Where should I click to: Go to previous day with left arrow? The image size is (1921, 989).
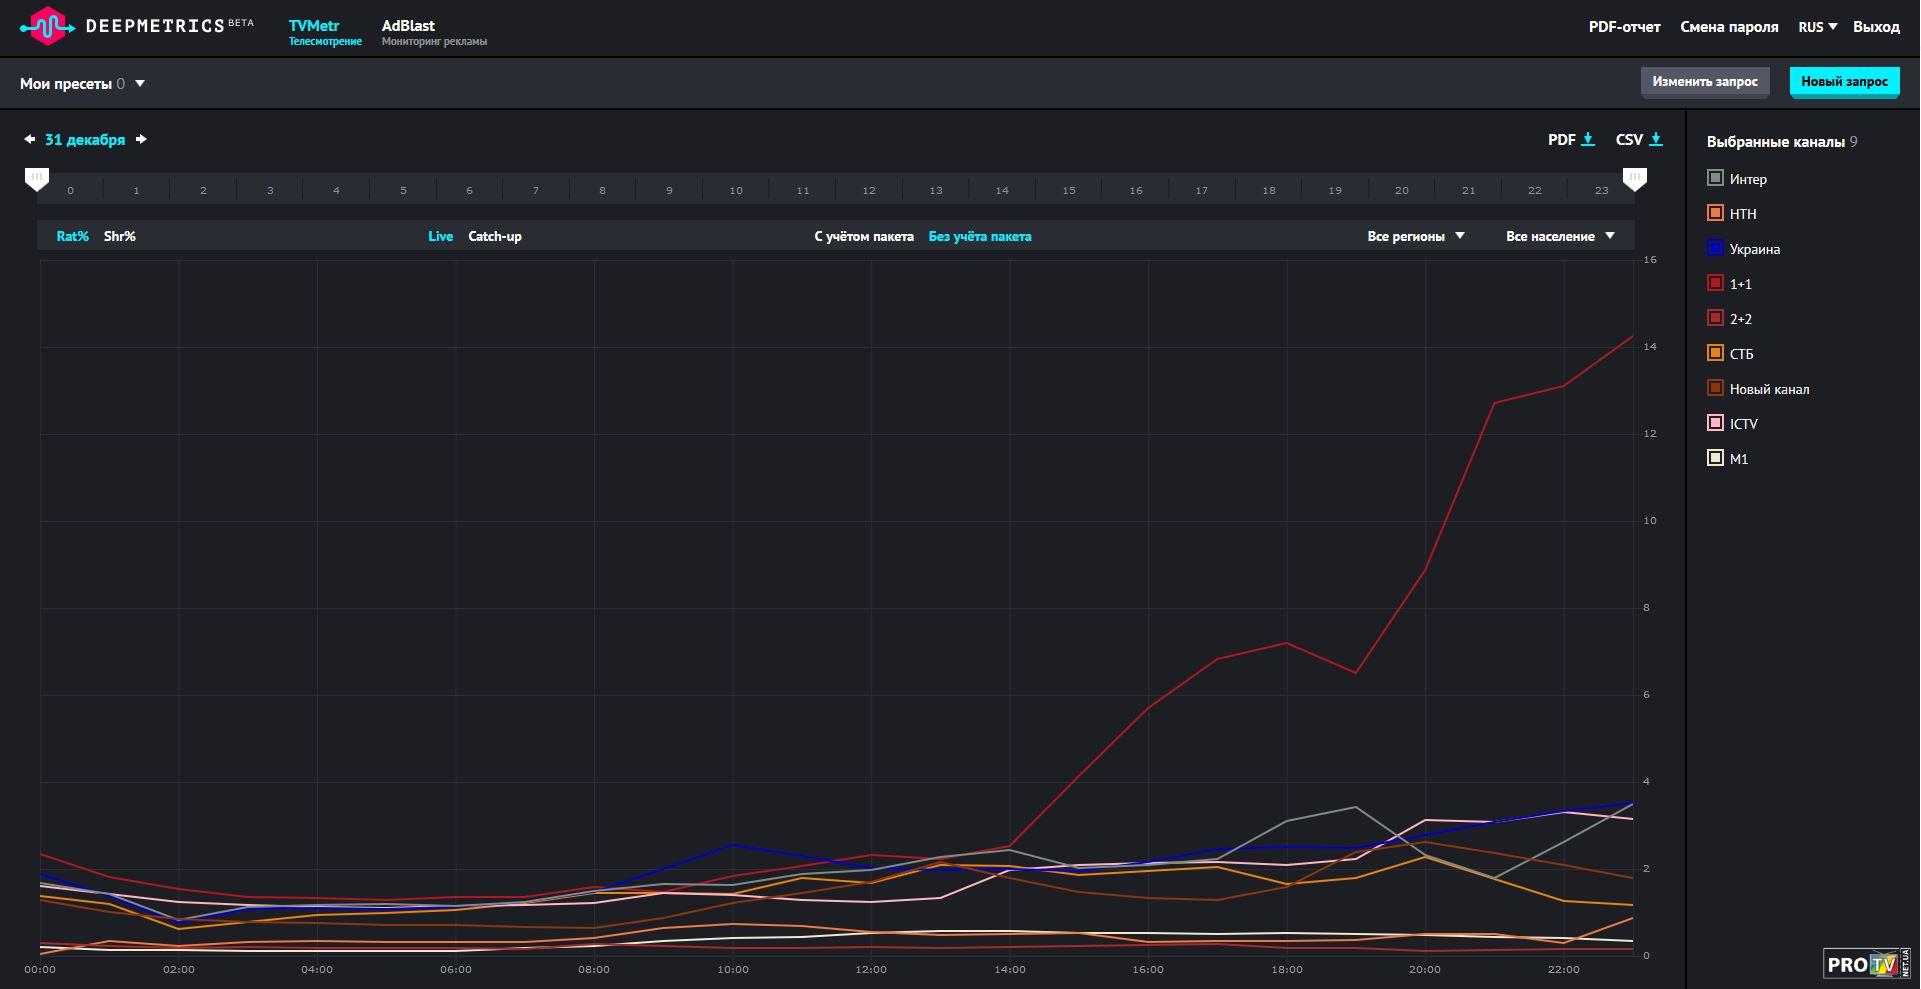point(30,140)
